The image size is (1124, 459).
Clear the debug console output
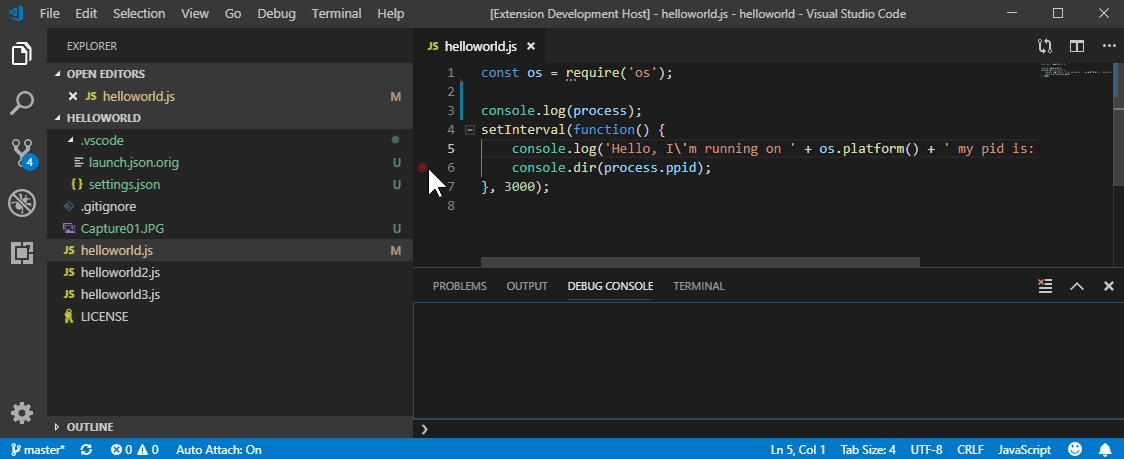1045,286
